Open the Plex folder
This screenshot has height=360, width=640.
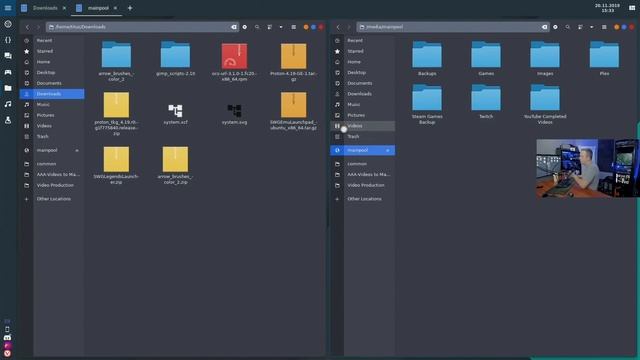[604, 58]
